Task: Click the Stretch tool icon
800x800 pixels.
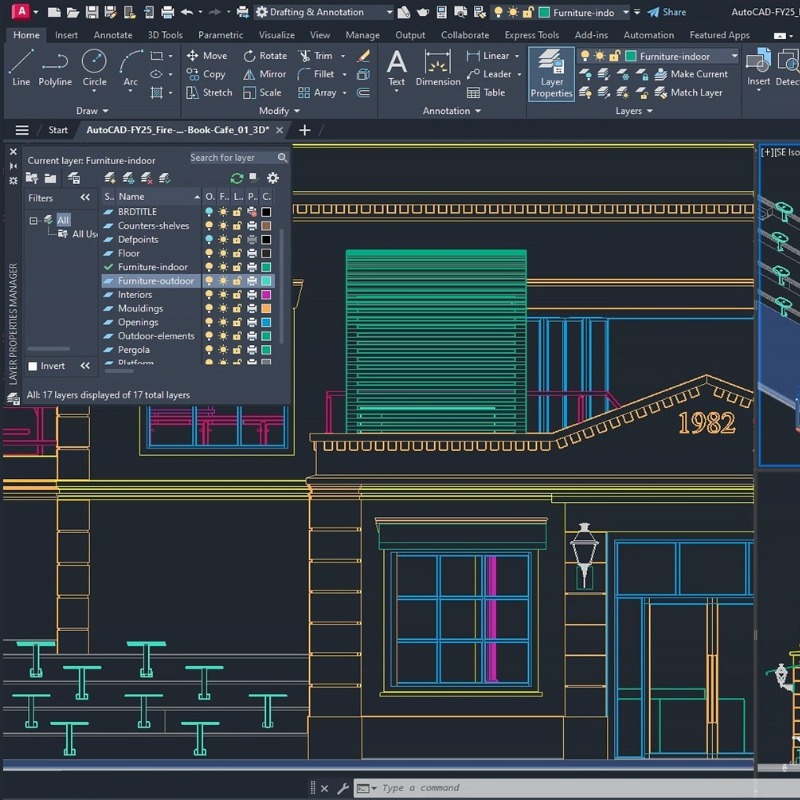Action: 193,92
